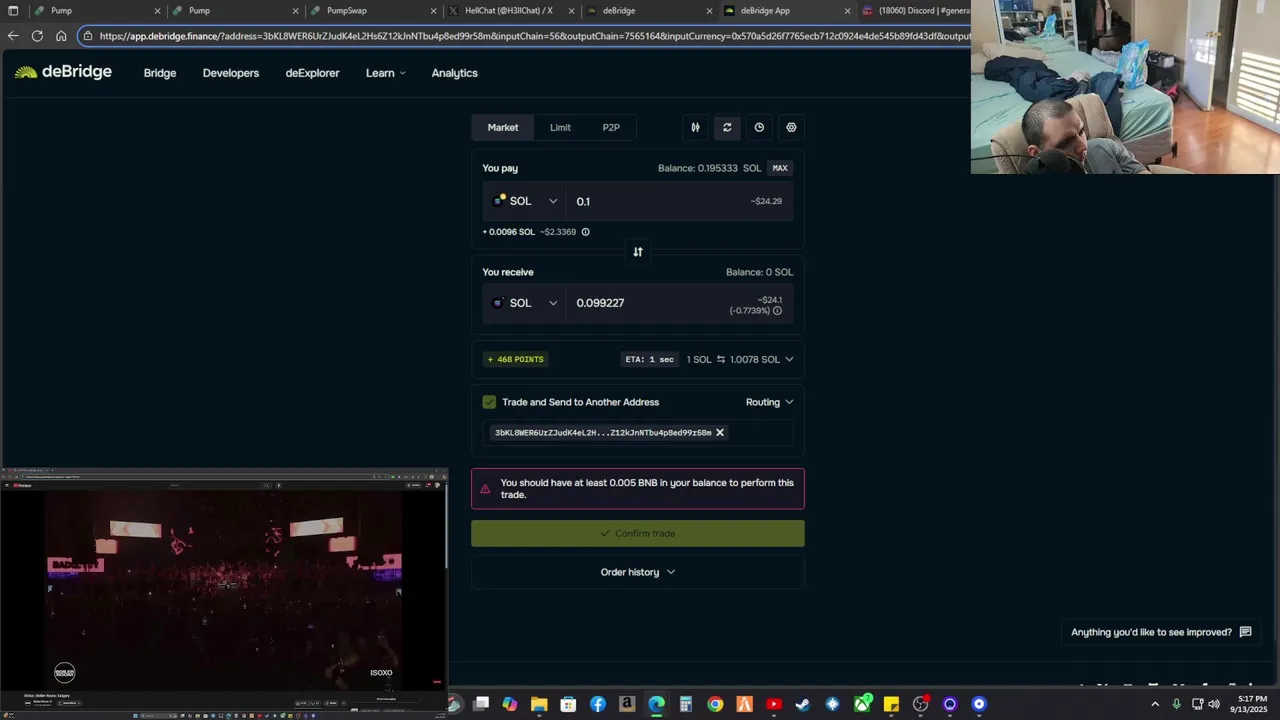Viewport: 1280px width, 720px height.
Task: Click the volume icon in the system tray
Action: pyautogui.click(x=1214, y=704)
